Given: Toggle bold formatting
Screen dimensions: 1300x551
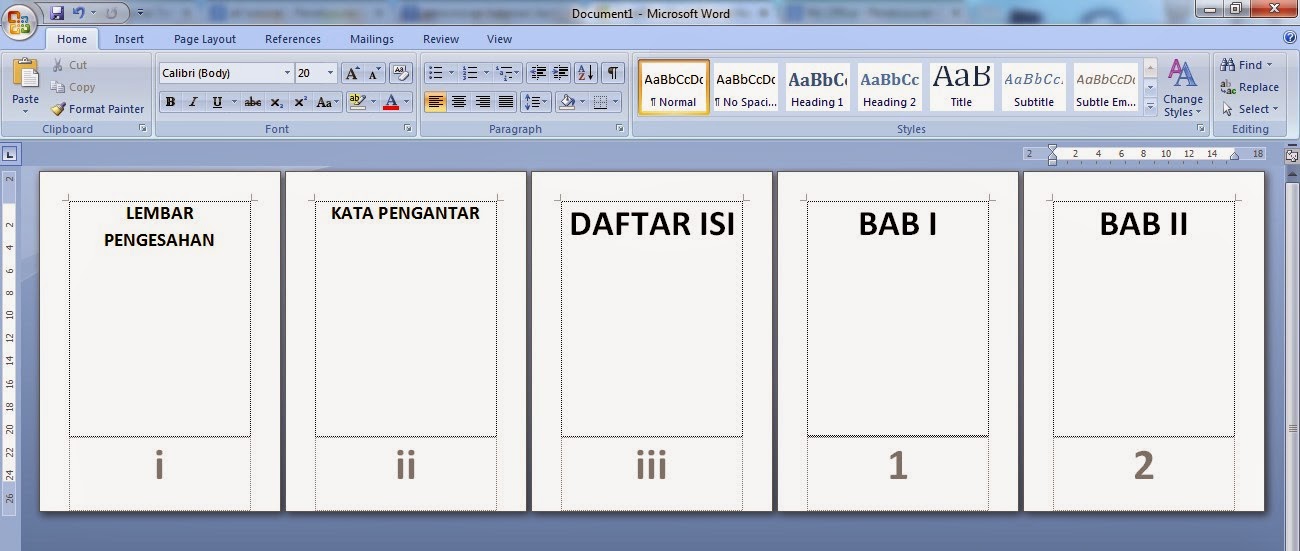Looking at the screenshot, I should point(170,102).
